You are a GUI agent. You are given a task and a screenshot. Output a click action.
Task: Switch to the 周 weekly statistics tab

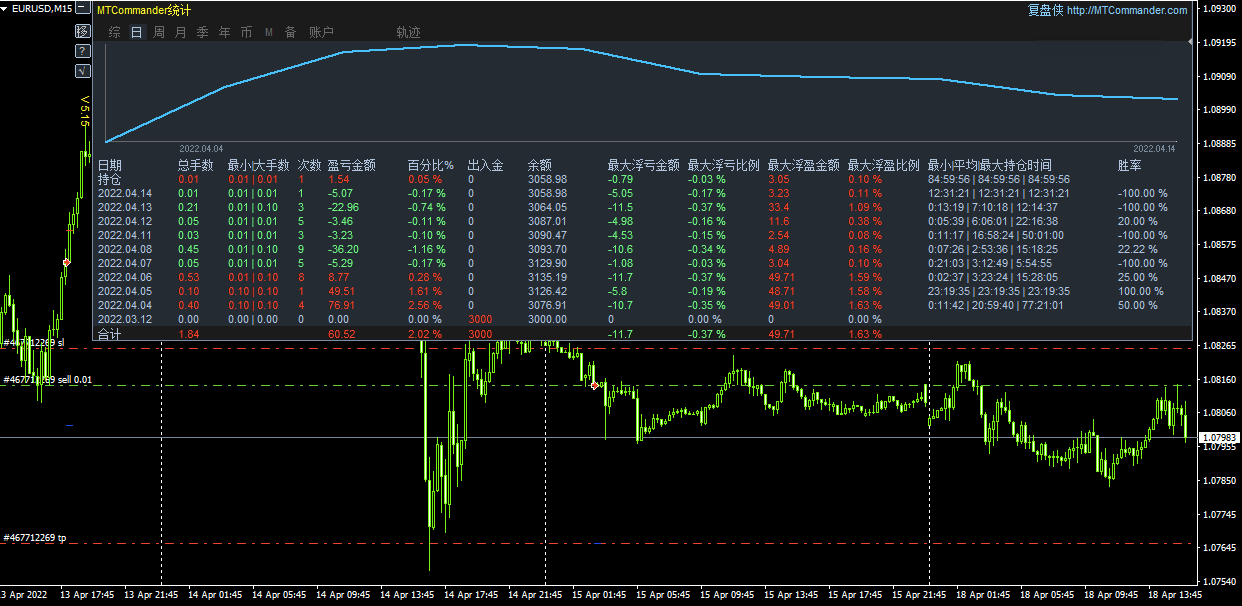click(x=158, y=32)
